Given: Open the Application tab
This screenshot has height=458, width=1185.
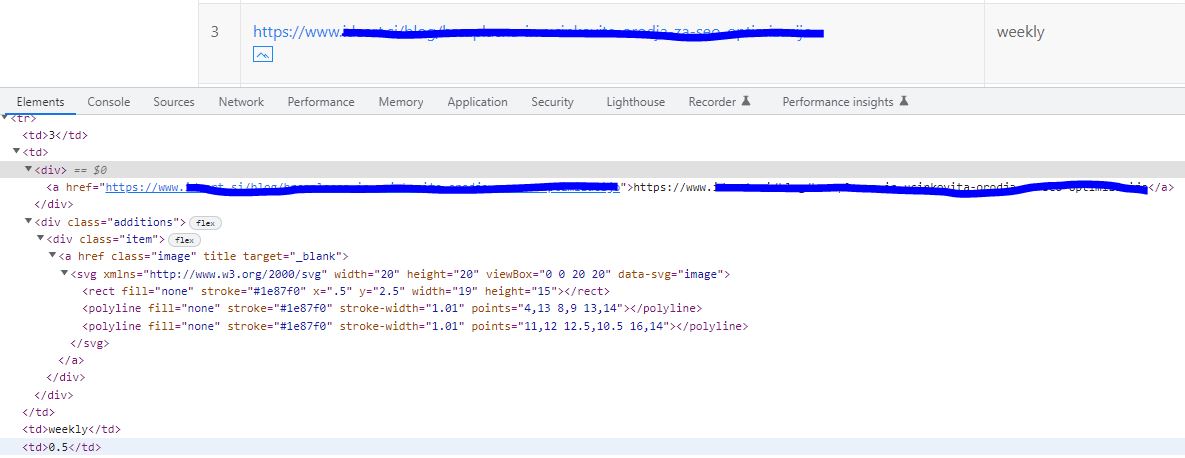Looking at the screenshot, I should click(477, 102).
